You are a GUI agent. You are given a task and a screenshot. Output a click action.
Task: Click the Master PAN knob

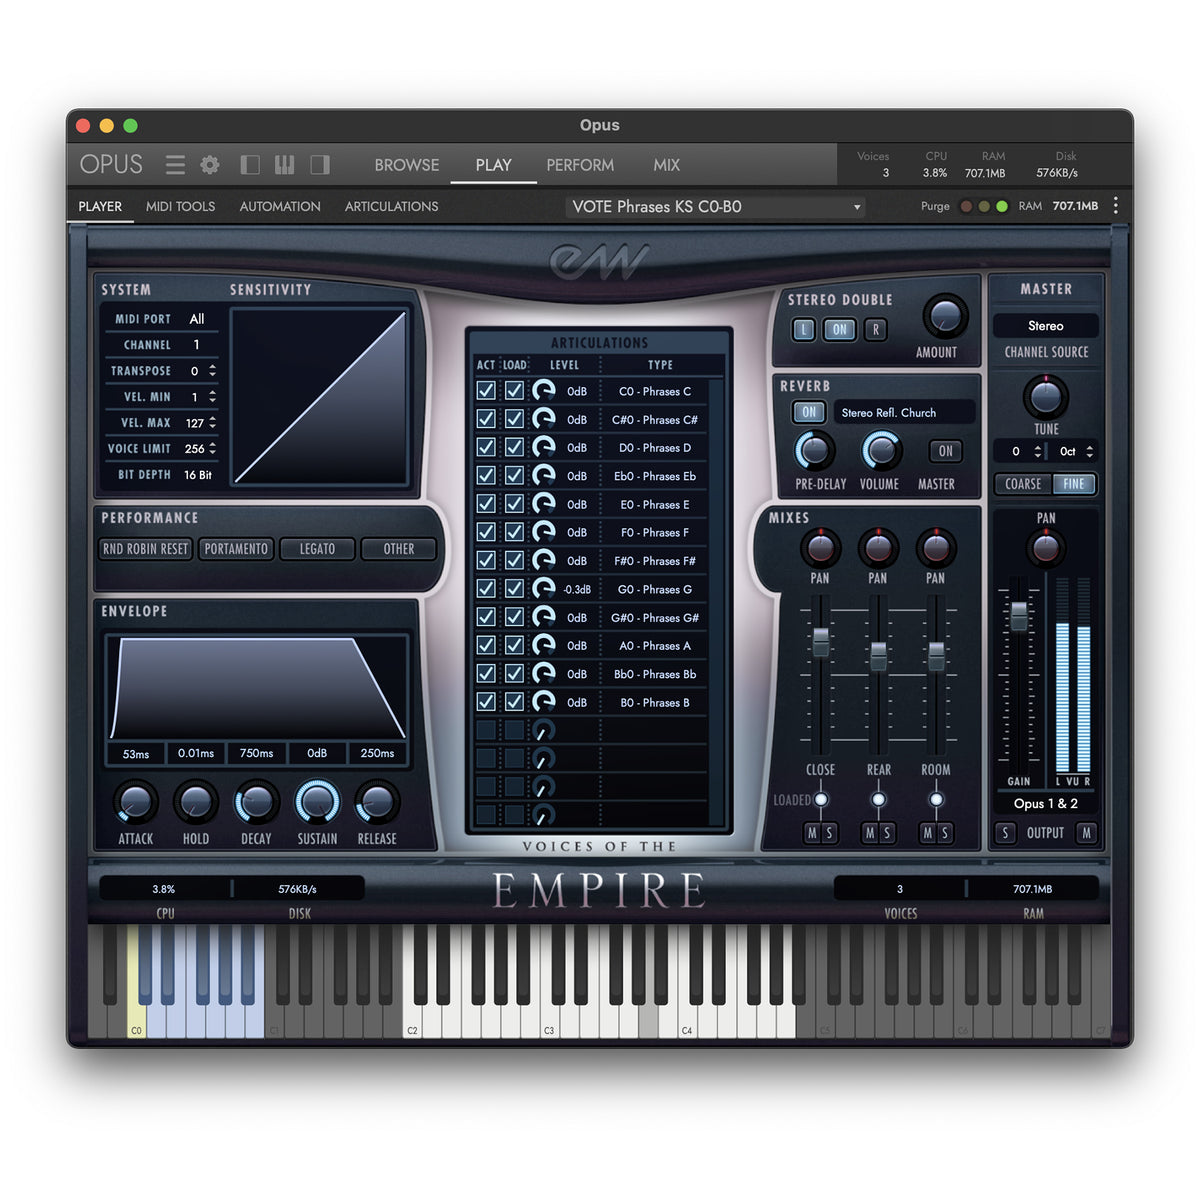coord(1045,547)
